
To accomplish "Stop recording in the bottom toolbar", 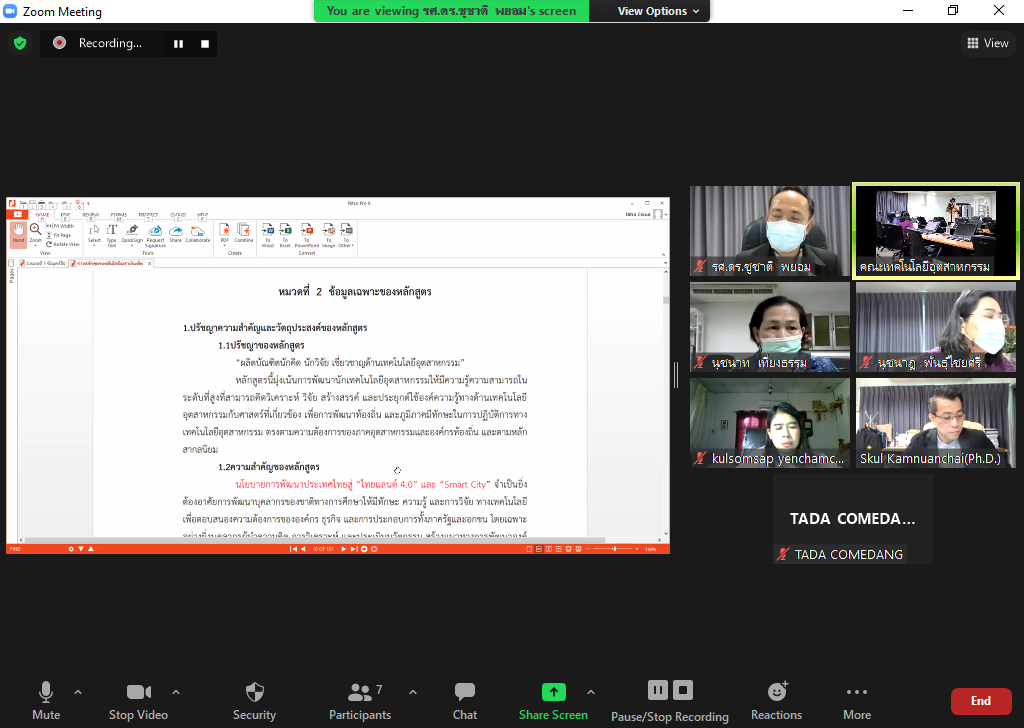I will (x=683, y=690).
